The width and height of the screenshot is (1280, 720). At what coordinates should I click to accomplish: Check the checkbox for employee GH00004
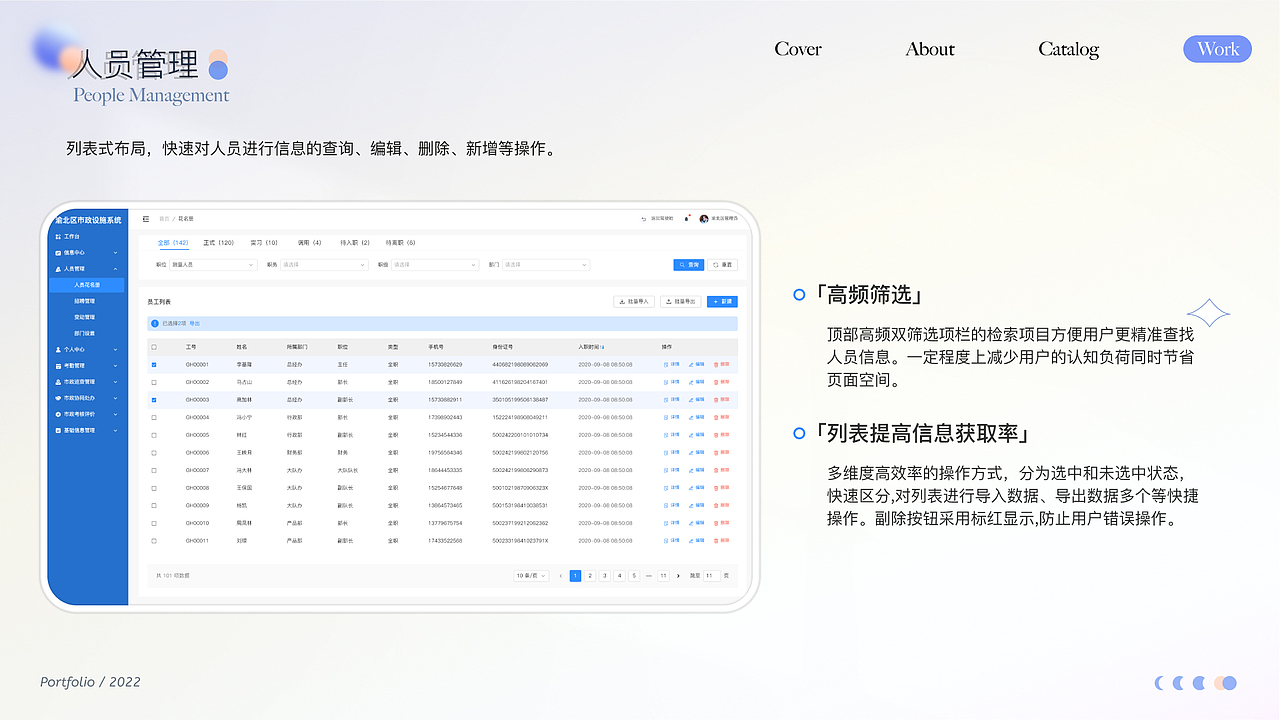(154, 417)
